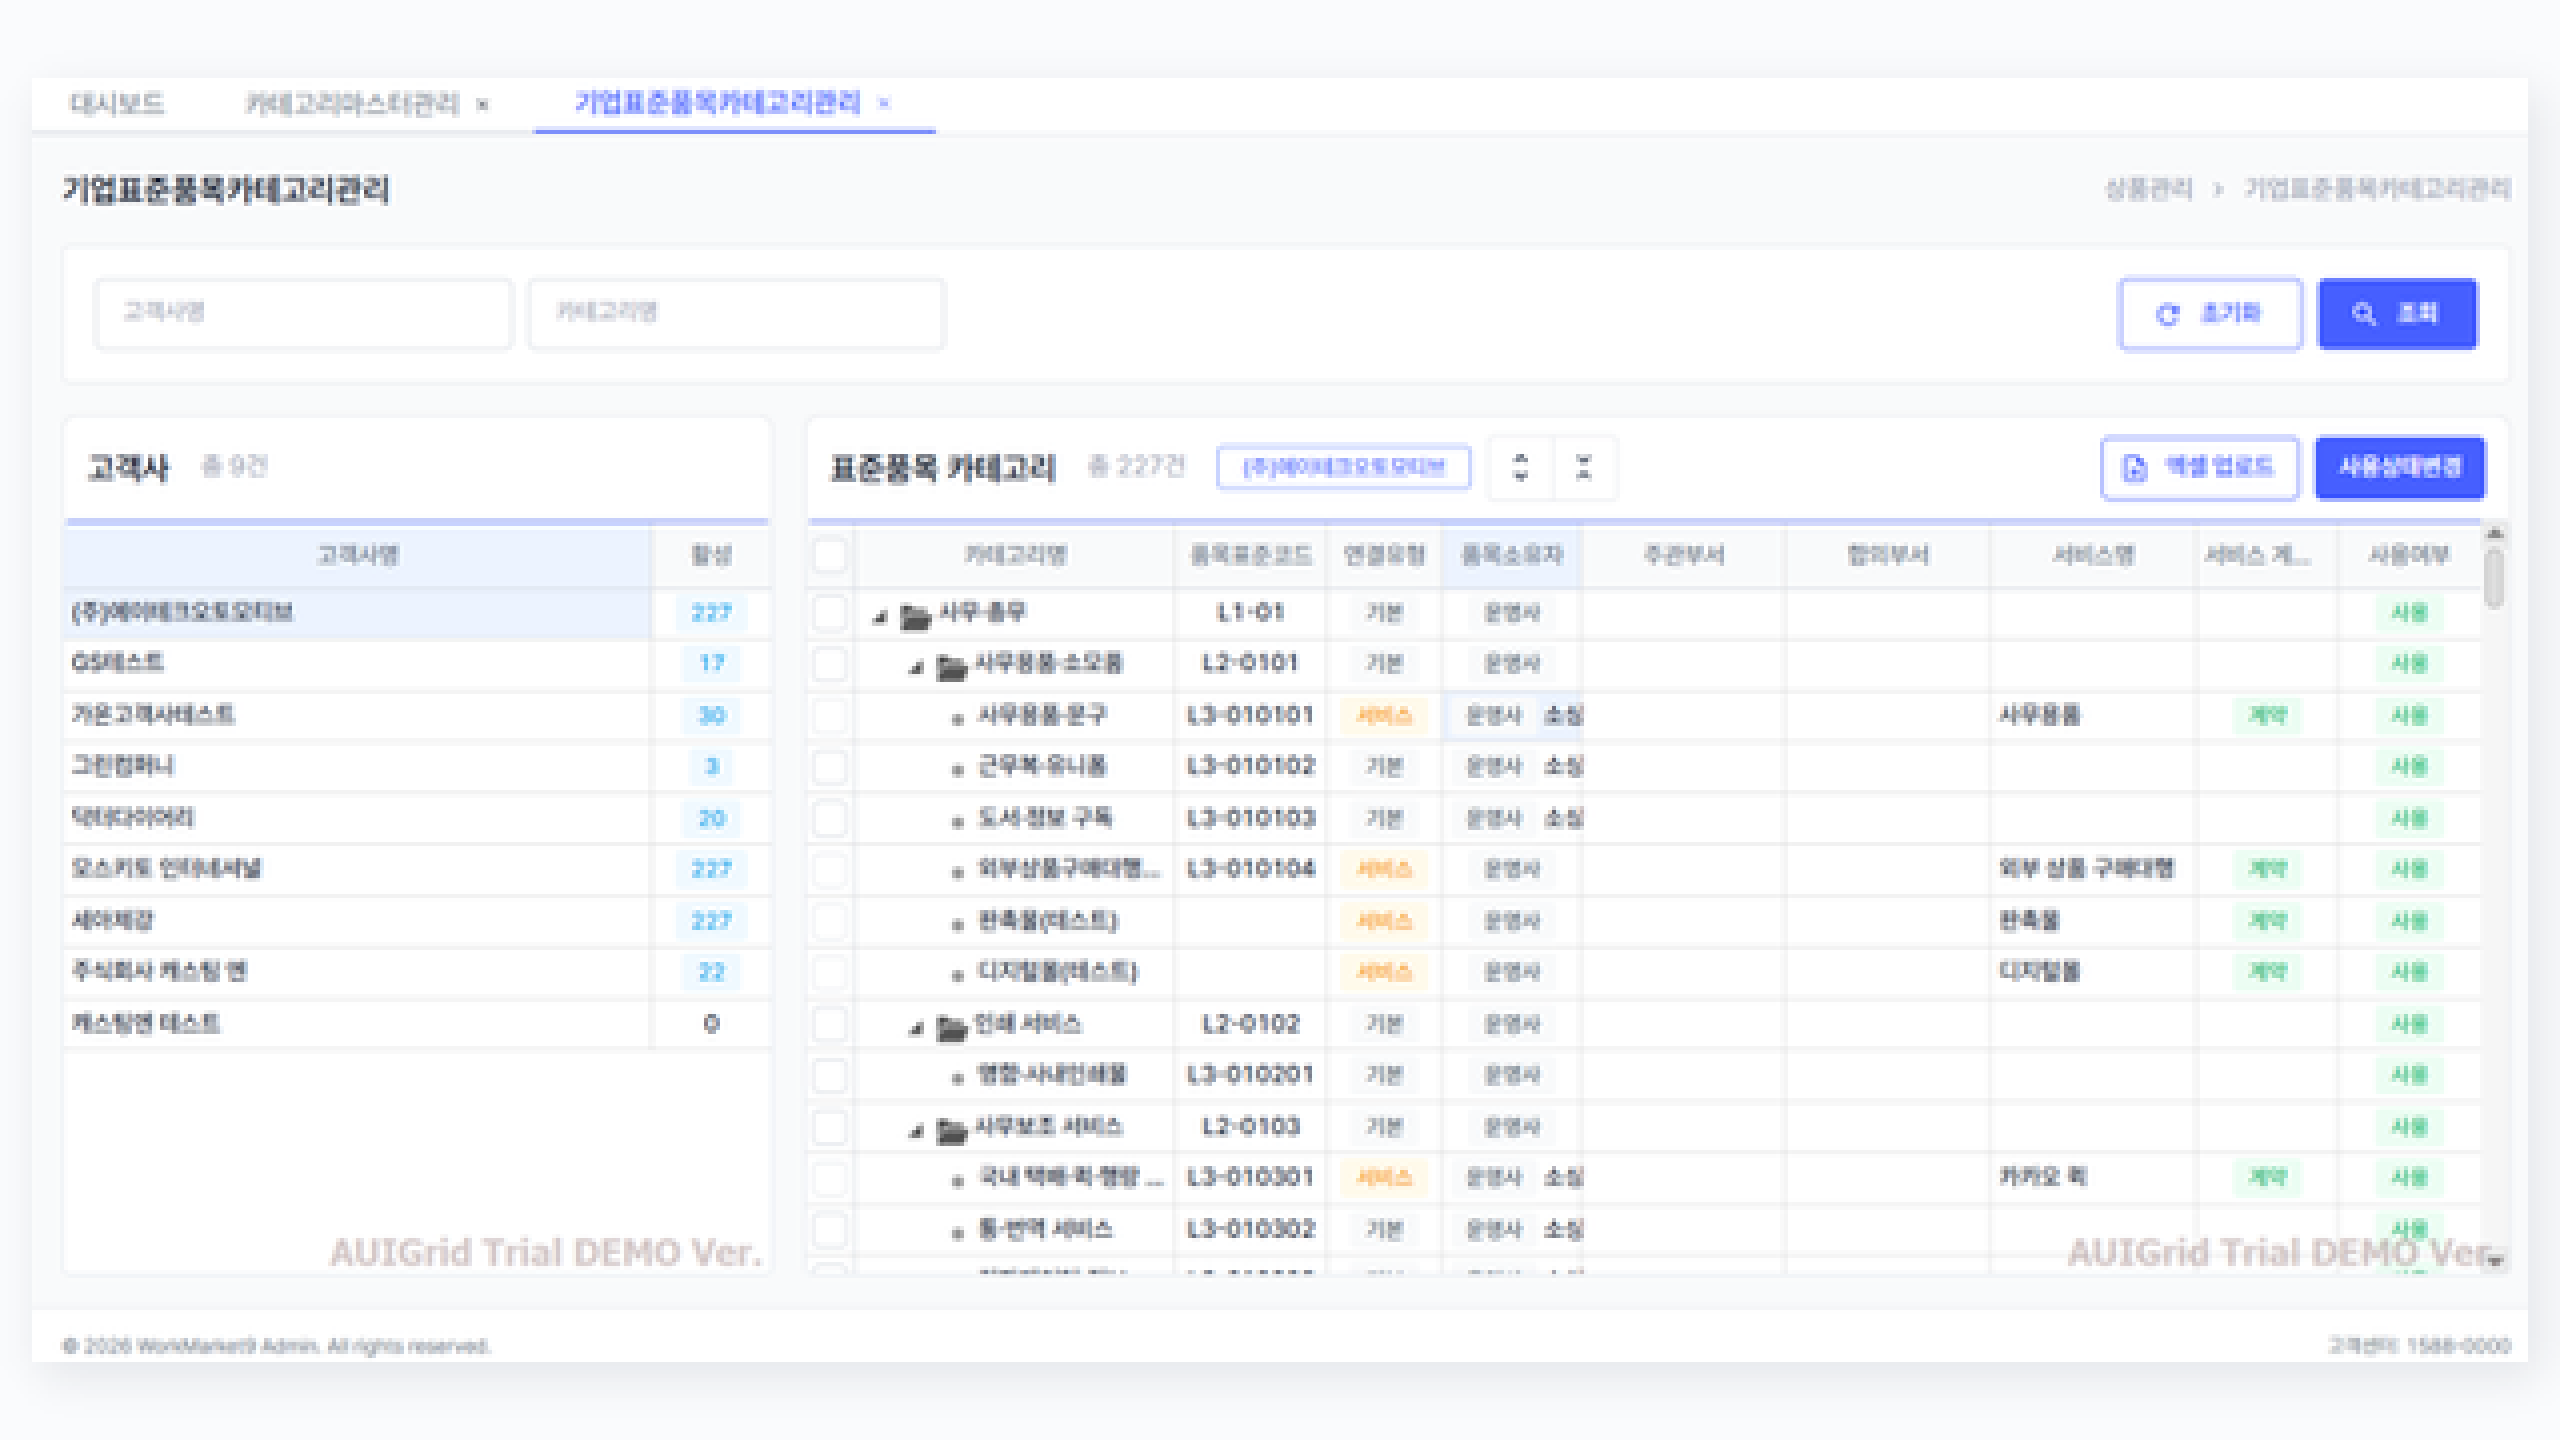Screen dimensions: 2560x1440
Task: Click the folder icon in row L2-0101
Action: [x=952, y=666]
